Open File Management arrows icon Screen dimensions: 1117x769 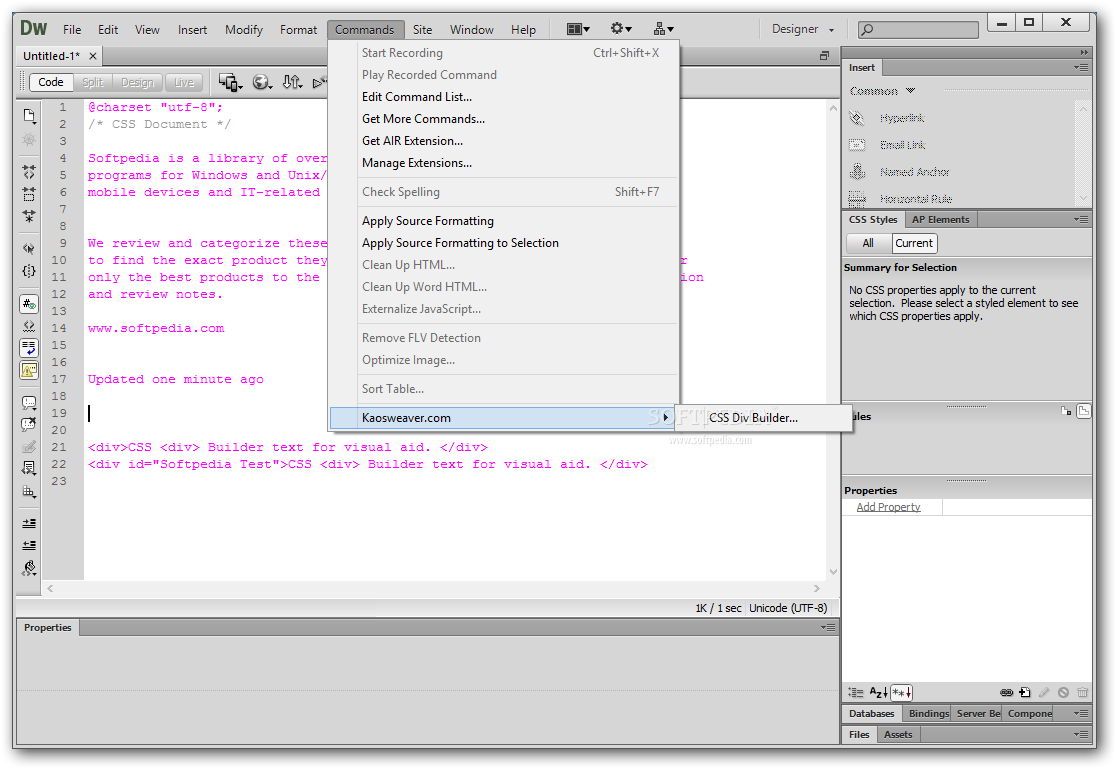coord(292,83)
